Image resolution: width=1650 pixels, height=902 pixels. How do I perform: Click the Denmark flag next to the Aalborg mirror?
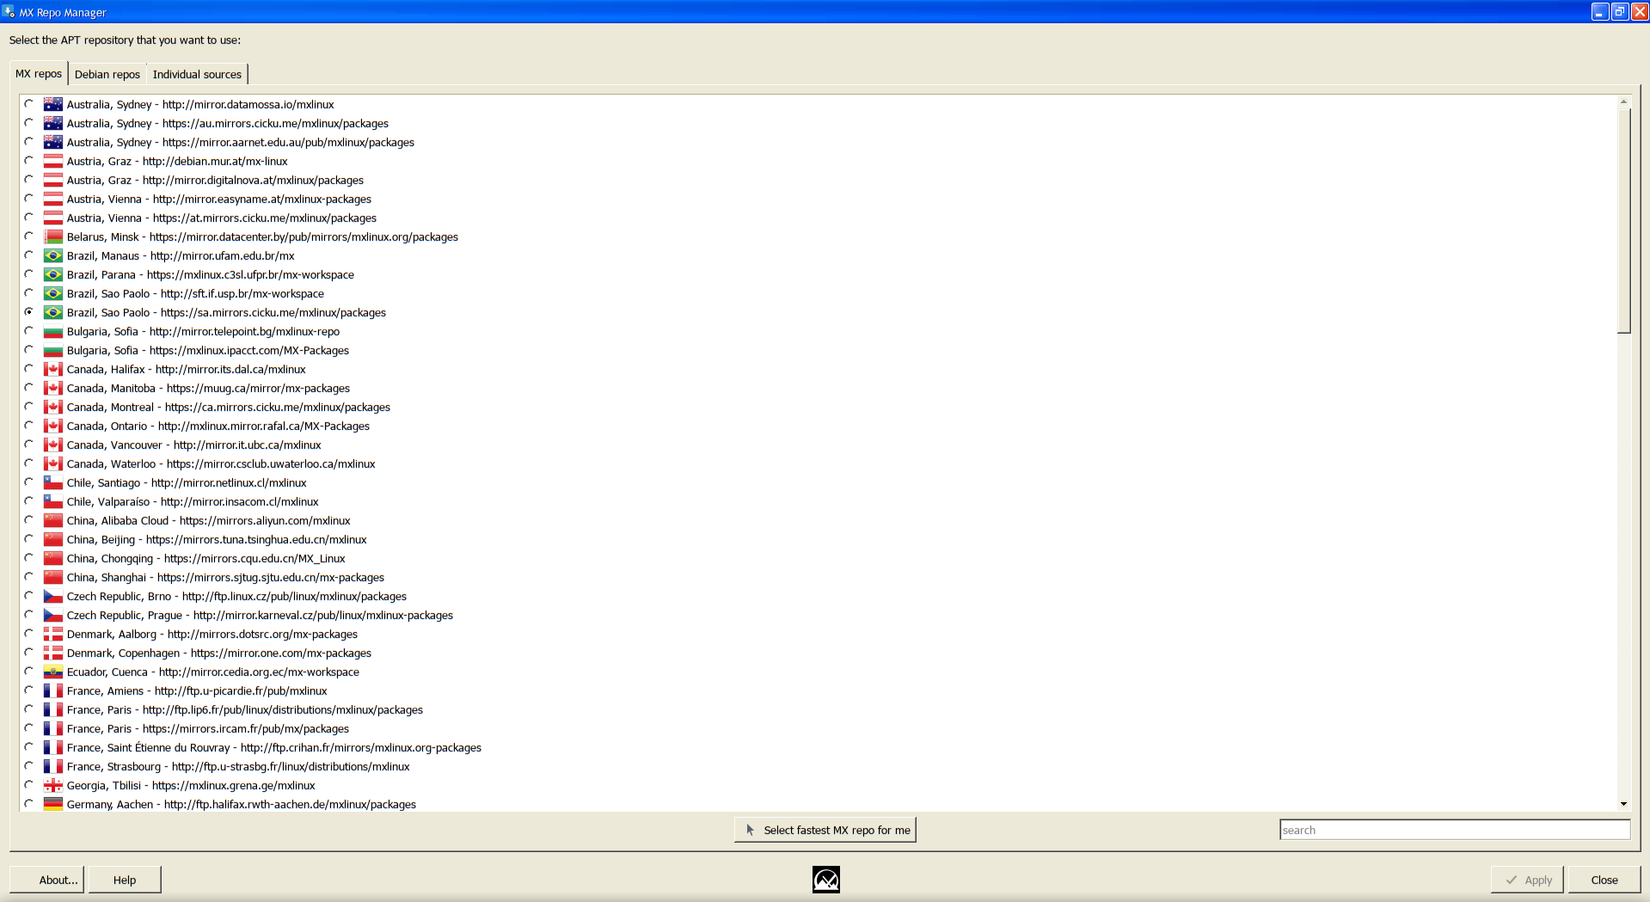pyautogui.click(x=53, y=634)
